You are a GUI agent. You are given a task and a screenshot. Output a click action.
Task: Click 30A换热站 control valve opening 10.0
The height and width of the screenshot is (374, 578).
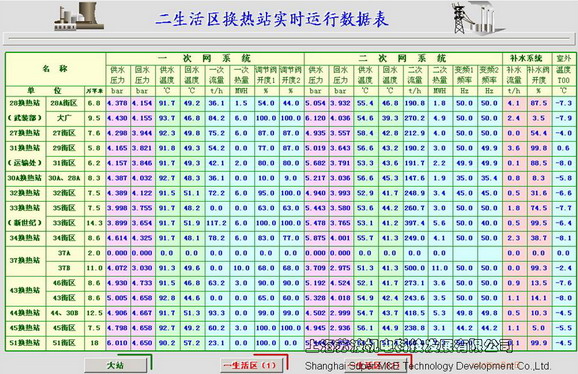tap(266, 178)
